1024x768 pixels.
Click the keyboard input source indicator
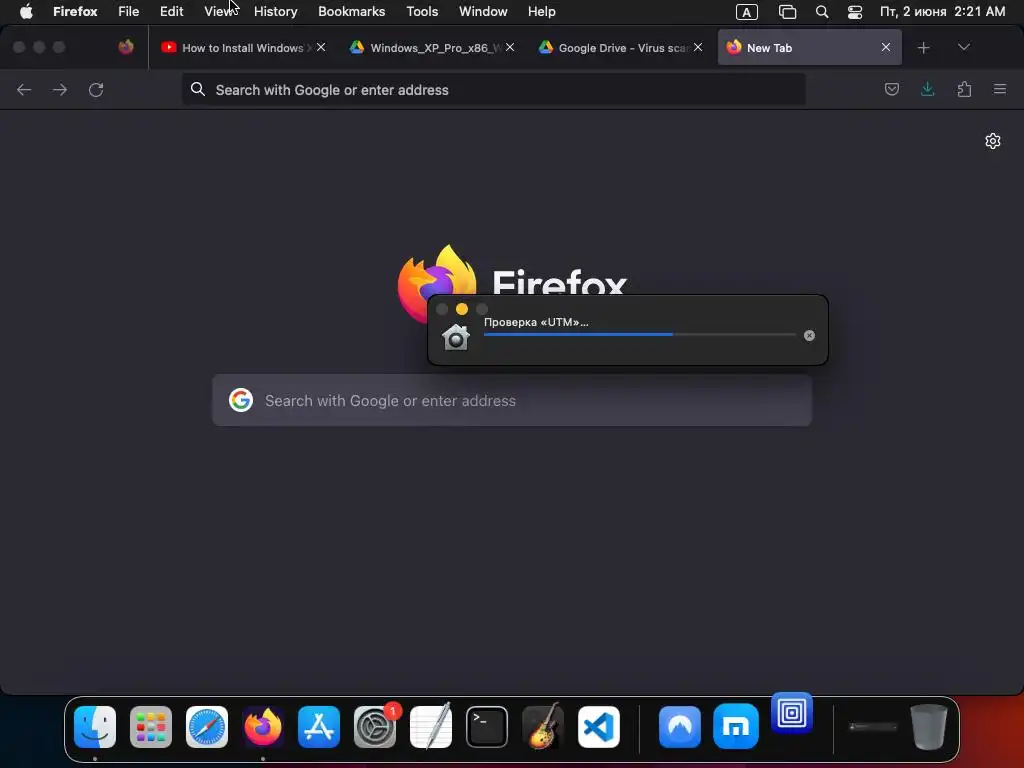tap(746, 12)
